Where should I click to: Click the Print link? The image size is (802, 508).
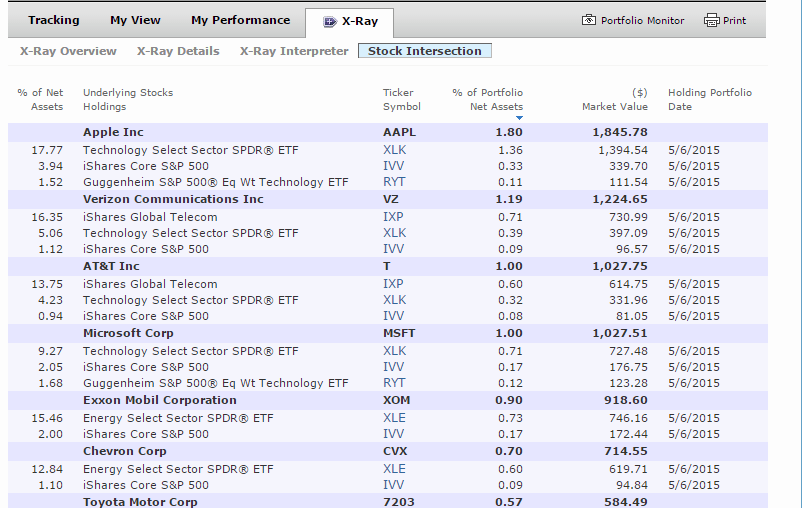click(x=734, y=20)
